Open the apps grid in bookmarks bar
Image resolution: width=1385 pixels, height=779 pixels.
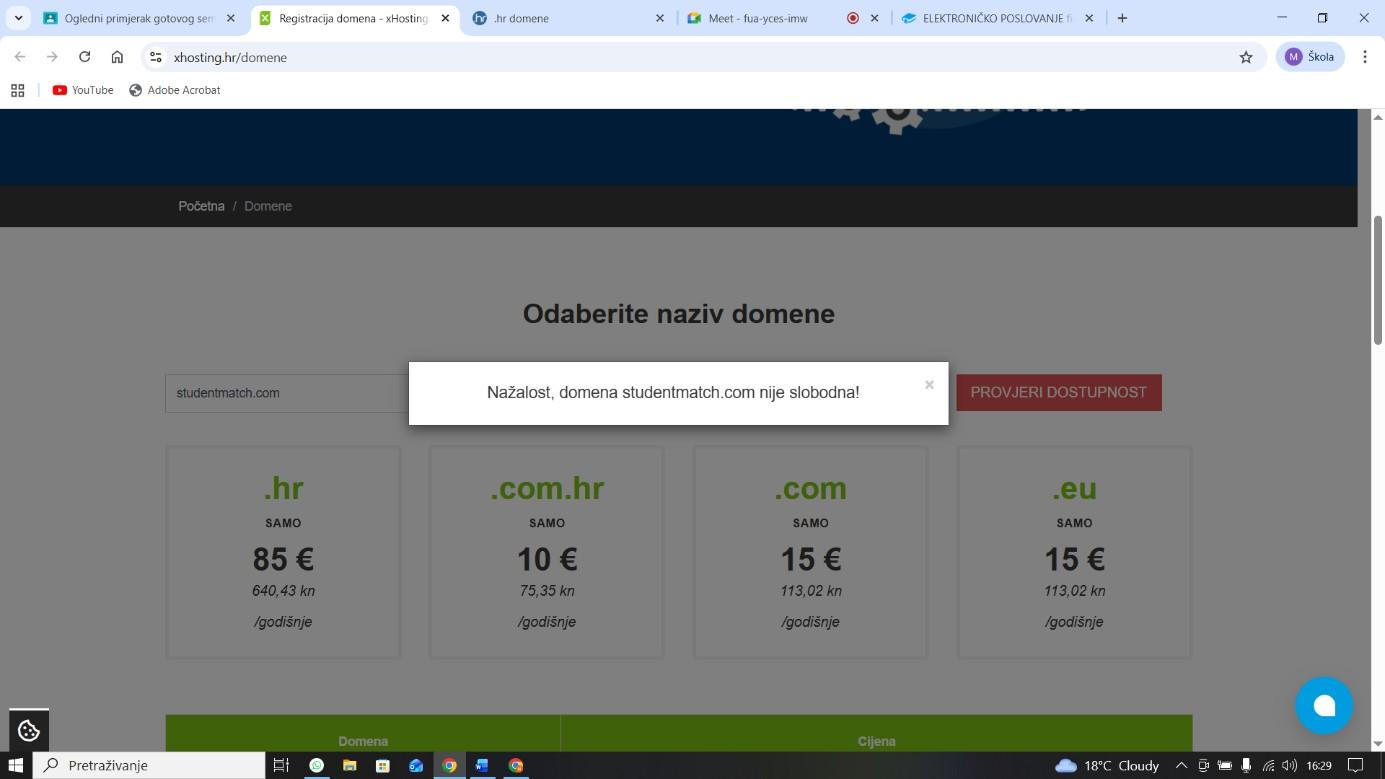coord(17,90)
